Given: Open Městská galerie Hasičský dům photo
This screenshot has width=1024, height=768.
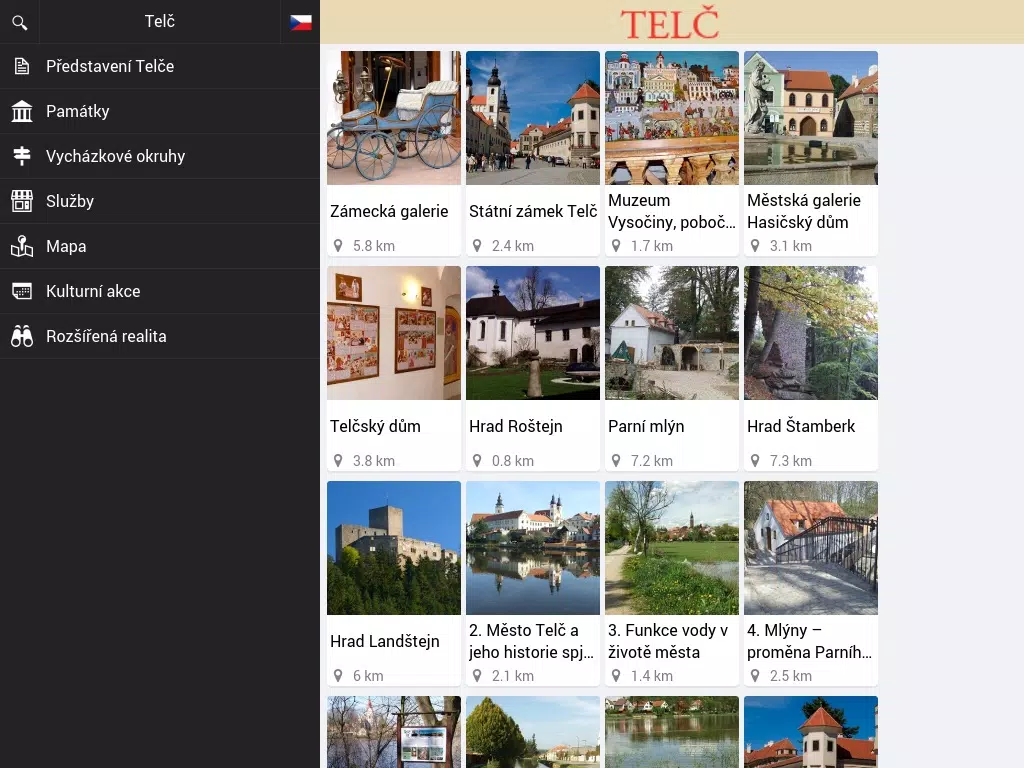Looking at the screenshot, I should (x=811, y=118).
